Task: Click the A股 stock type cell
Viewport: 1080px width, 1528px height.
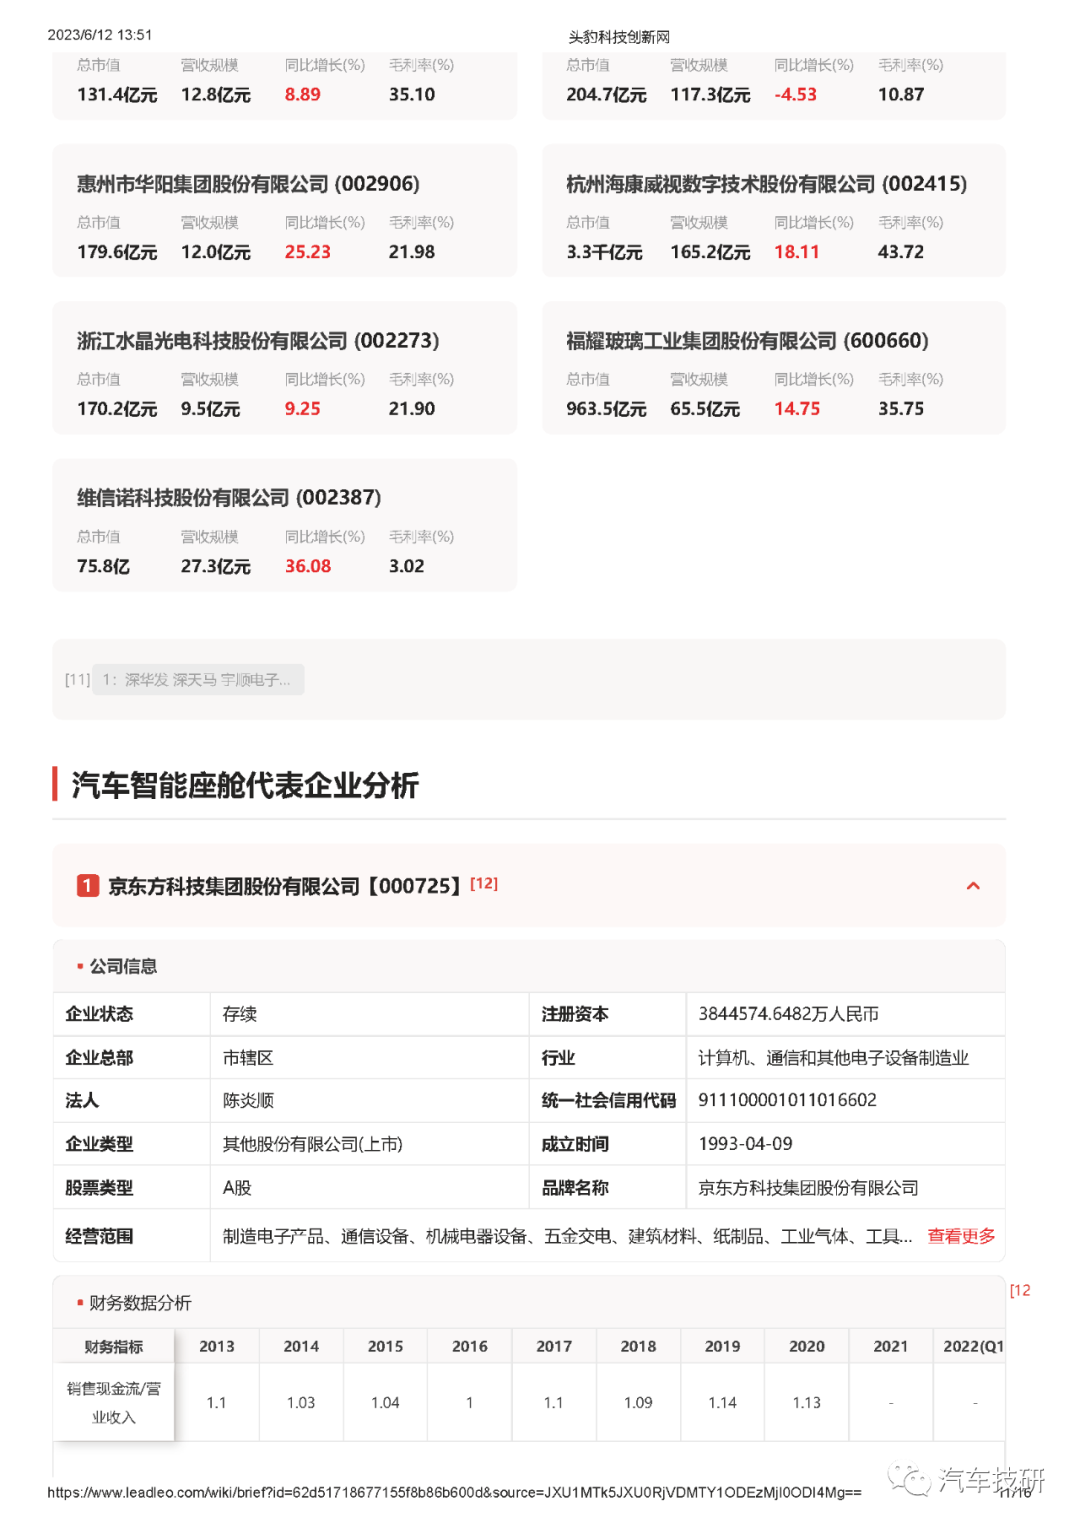Action: pyautogui.click(x=237, y=1188)
